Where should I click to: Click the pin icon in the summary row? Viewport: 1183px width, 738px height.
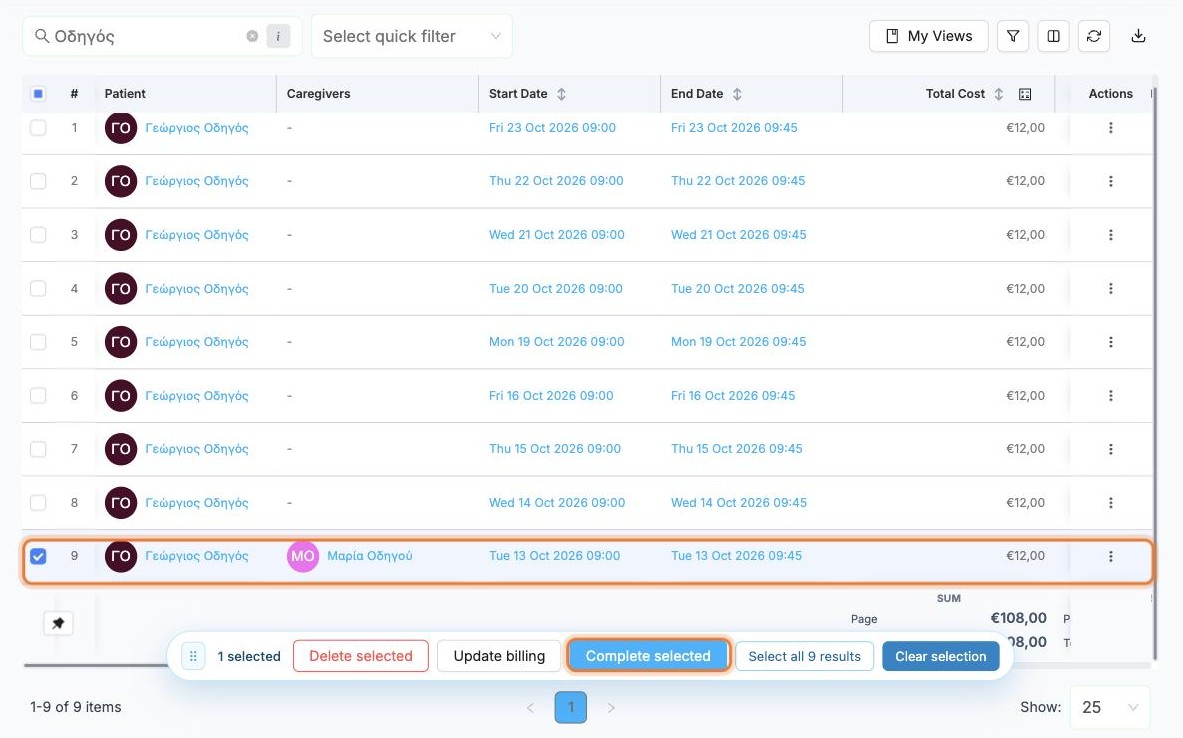[x=58, y=623]
